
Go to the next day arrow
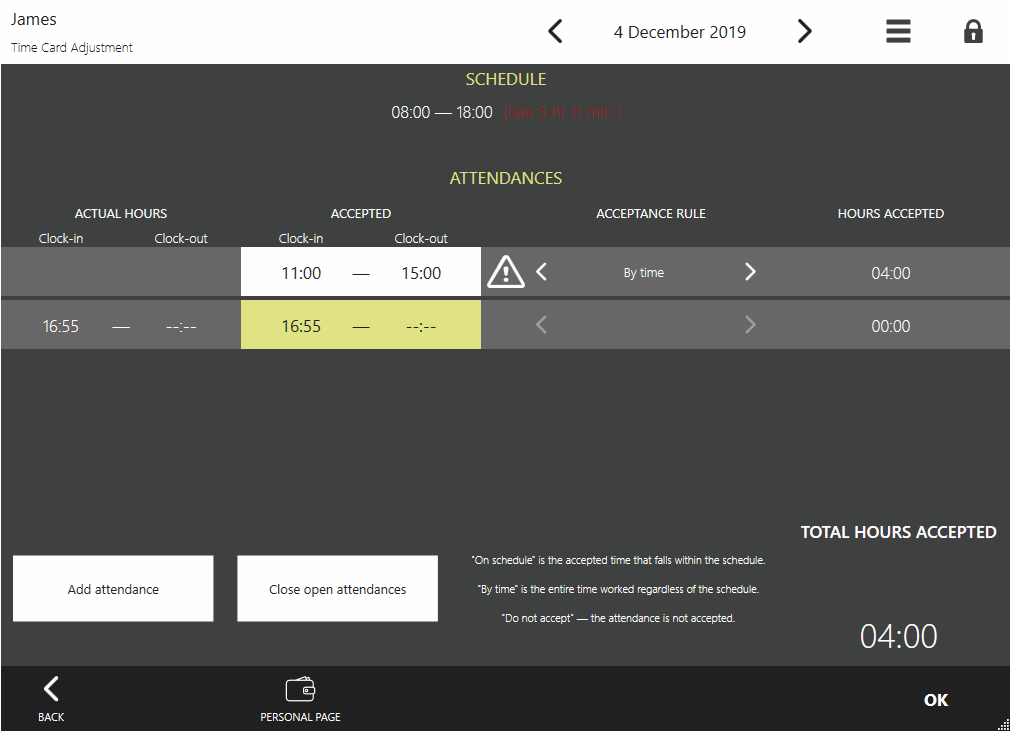[x=804, y=32]
